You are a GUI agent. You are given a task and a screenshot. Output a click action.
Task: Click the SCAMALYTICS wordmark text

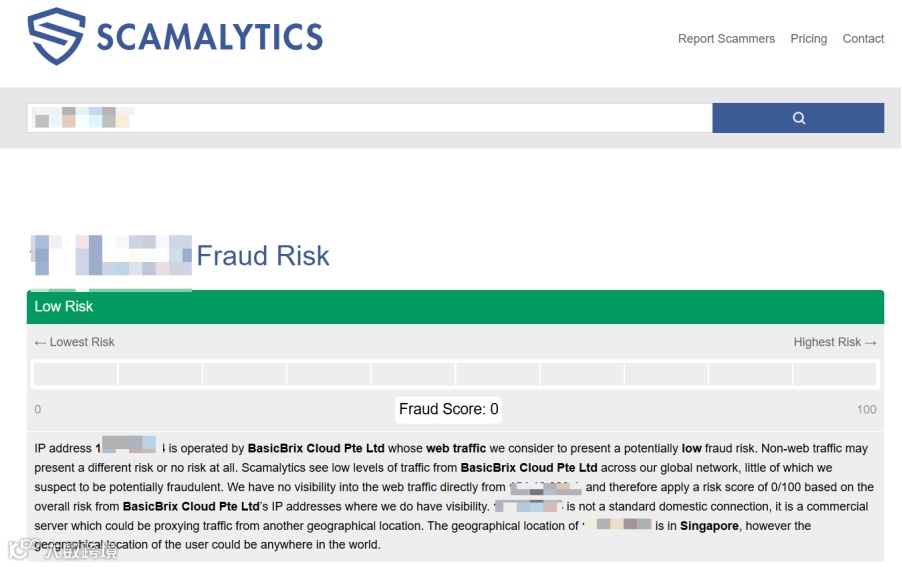pyautogui.click(x=209, y=37)
